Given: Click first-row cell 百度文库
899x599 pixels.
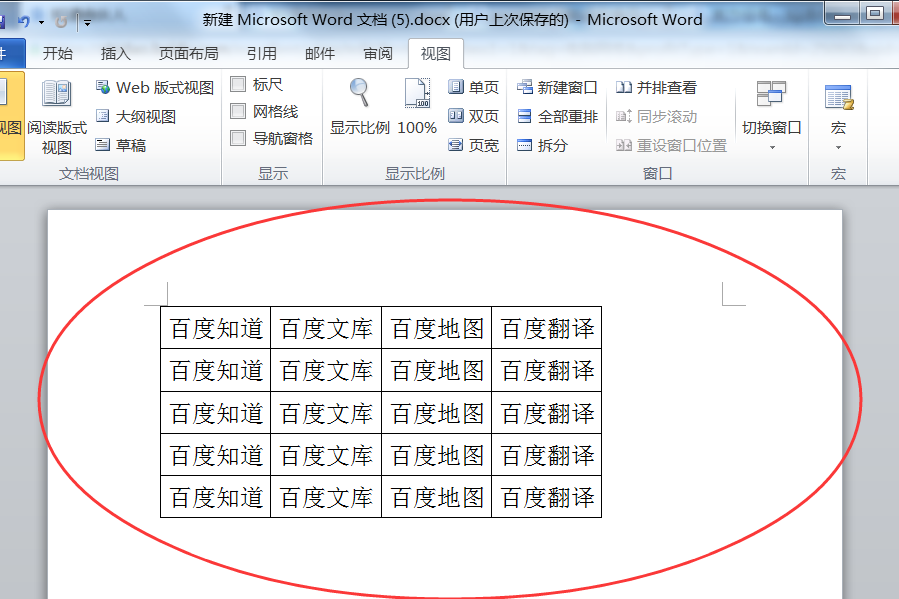Looking at the screenshot, I should click(x=326, y=328).
